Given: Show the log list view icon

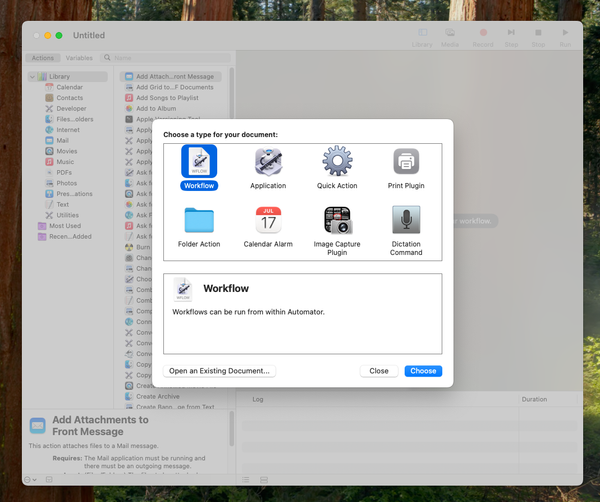Looking at the screenshot, I should click(x=246, y=480).
